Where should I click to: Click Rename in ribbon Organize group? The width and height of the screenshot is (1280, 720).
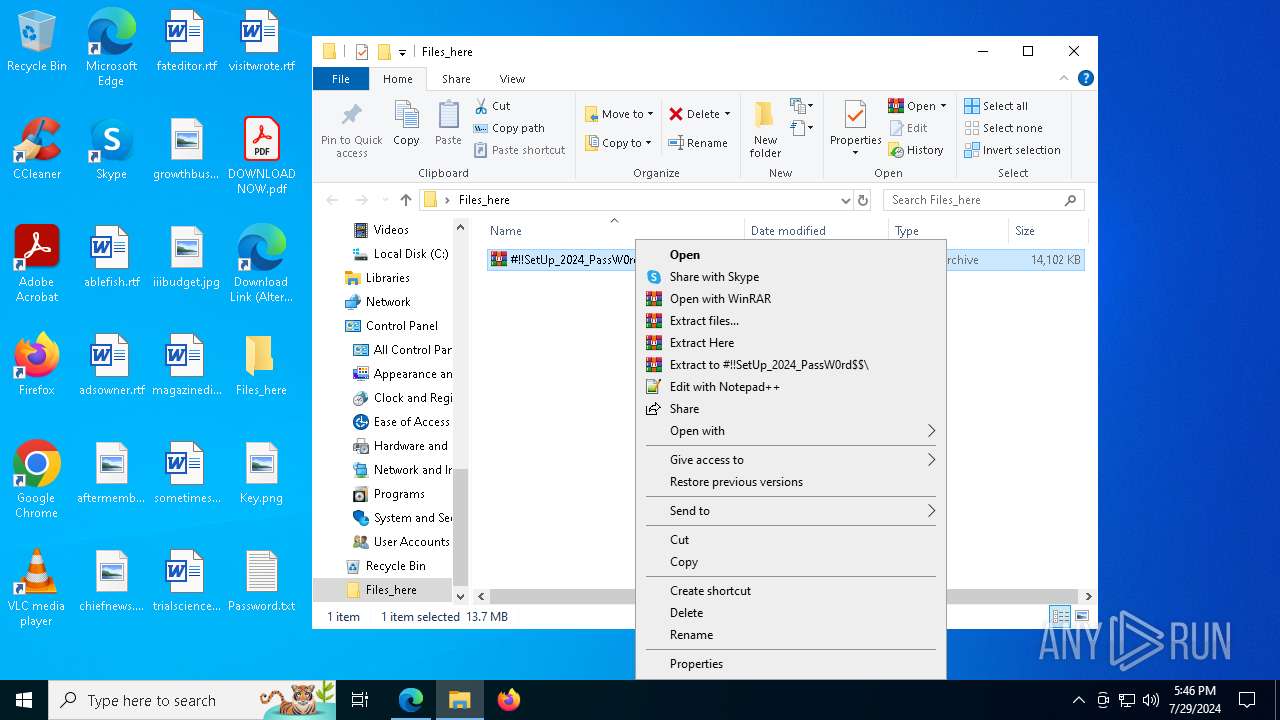(698, 143)
